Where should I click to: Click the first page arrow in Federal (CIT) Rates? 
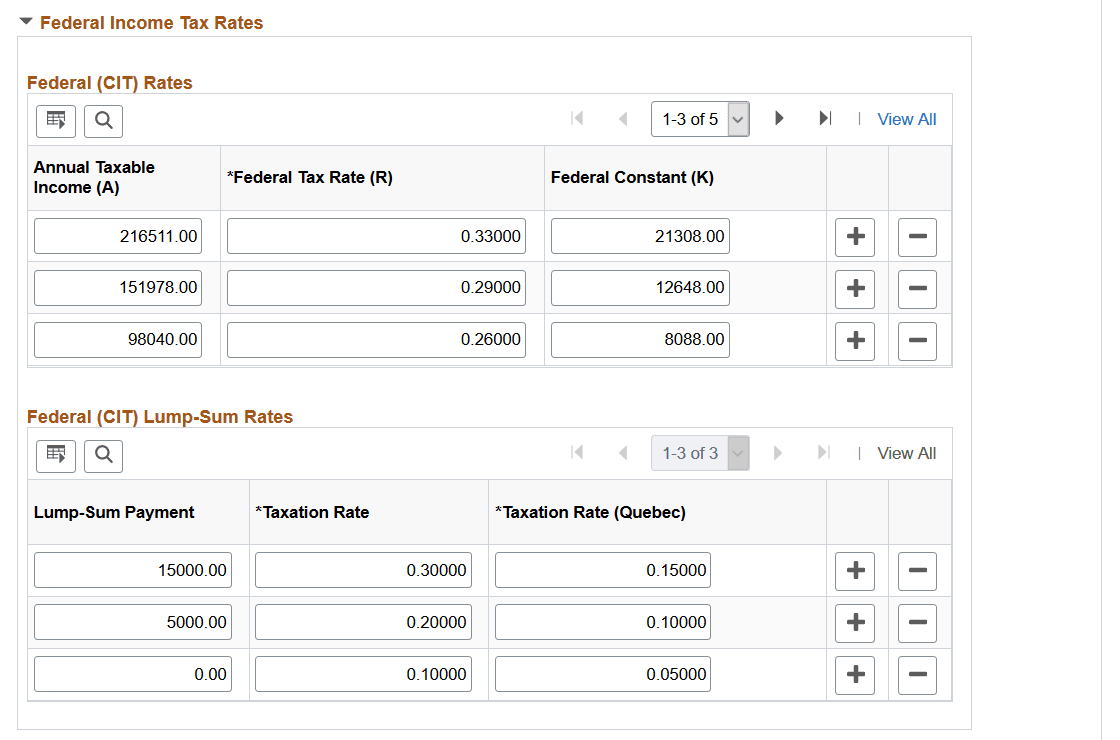click(577, 118)
